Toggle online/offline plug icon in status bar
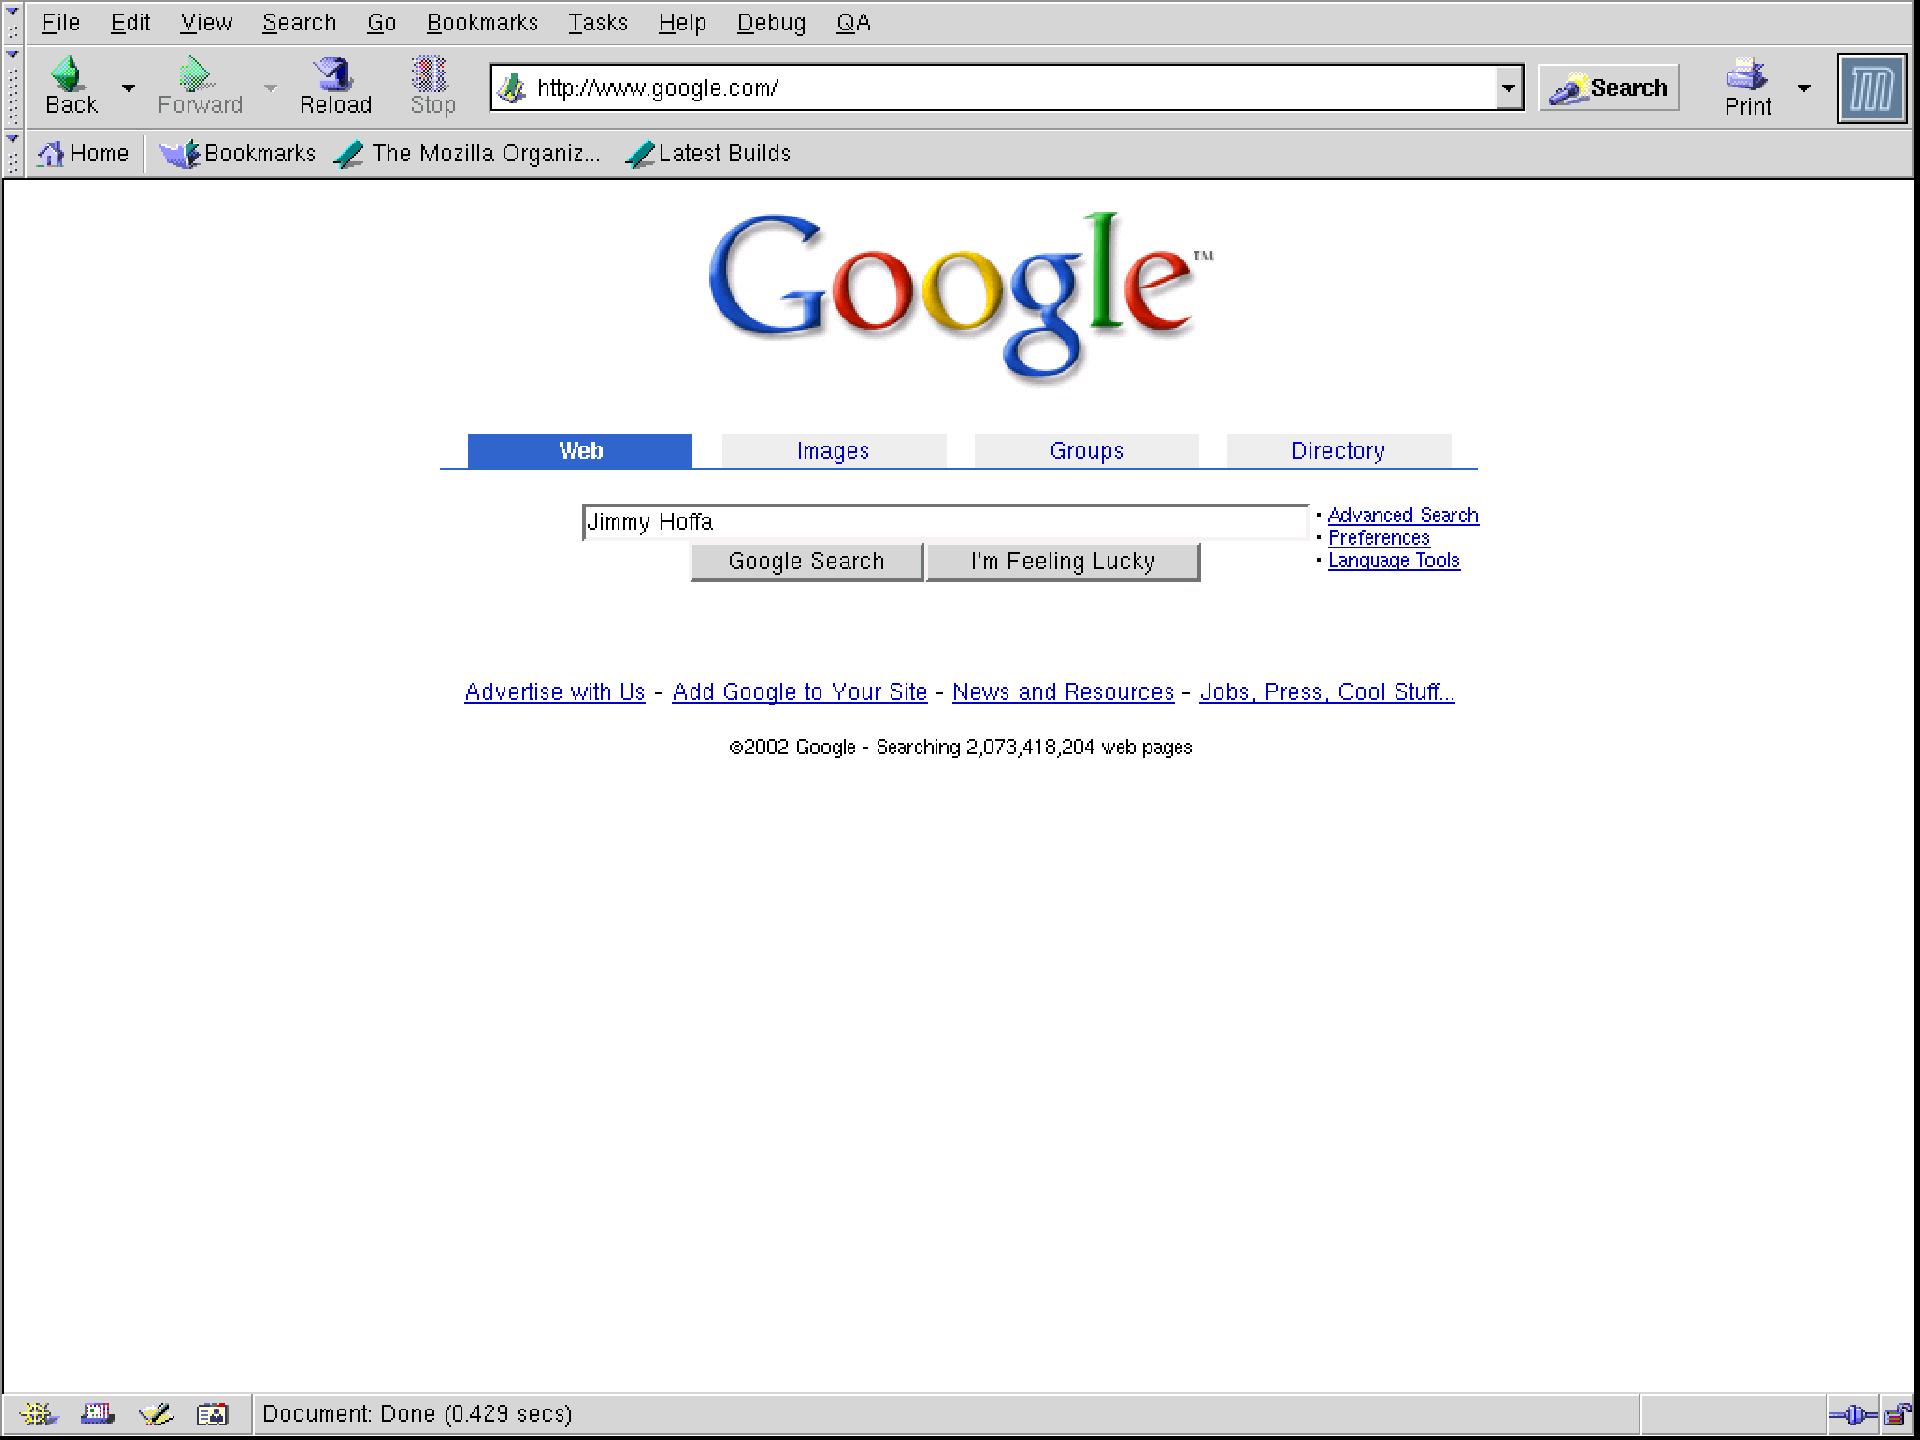Image resolution: width=1920 pixels, height=1440 pixels. coord(1852,1414)
